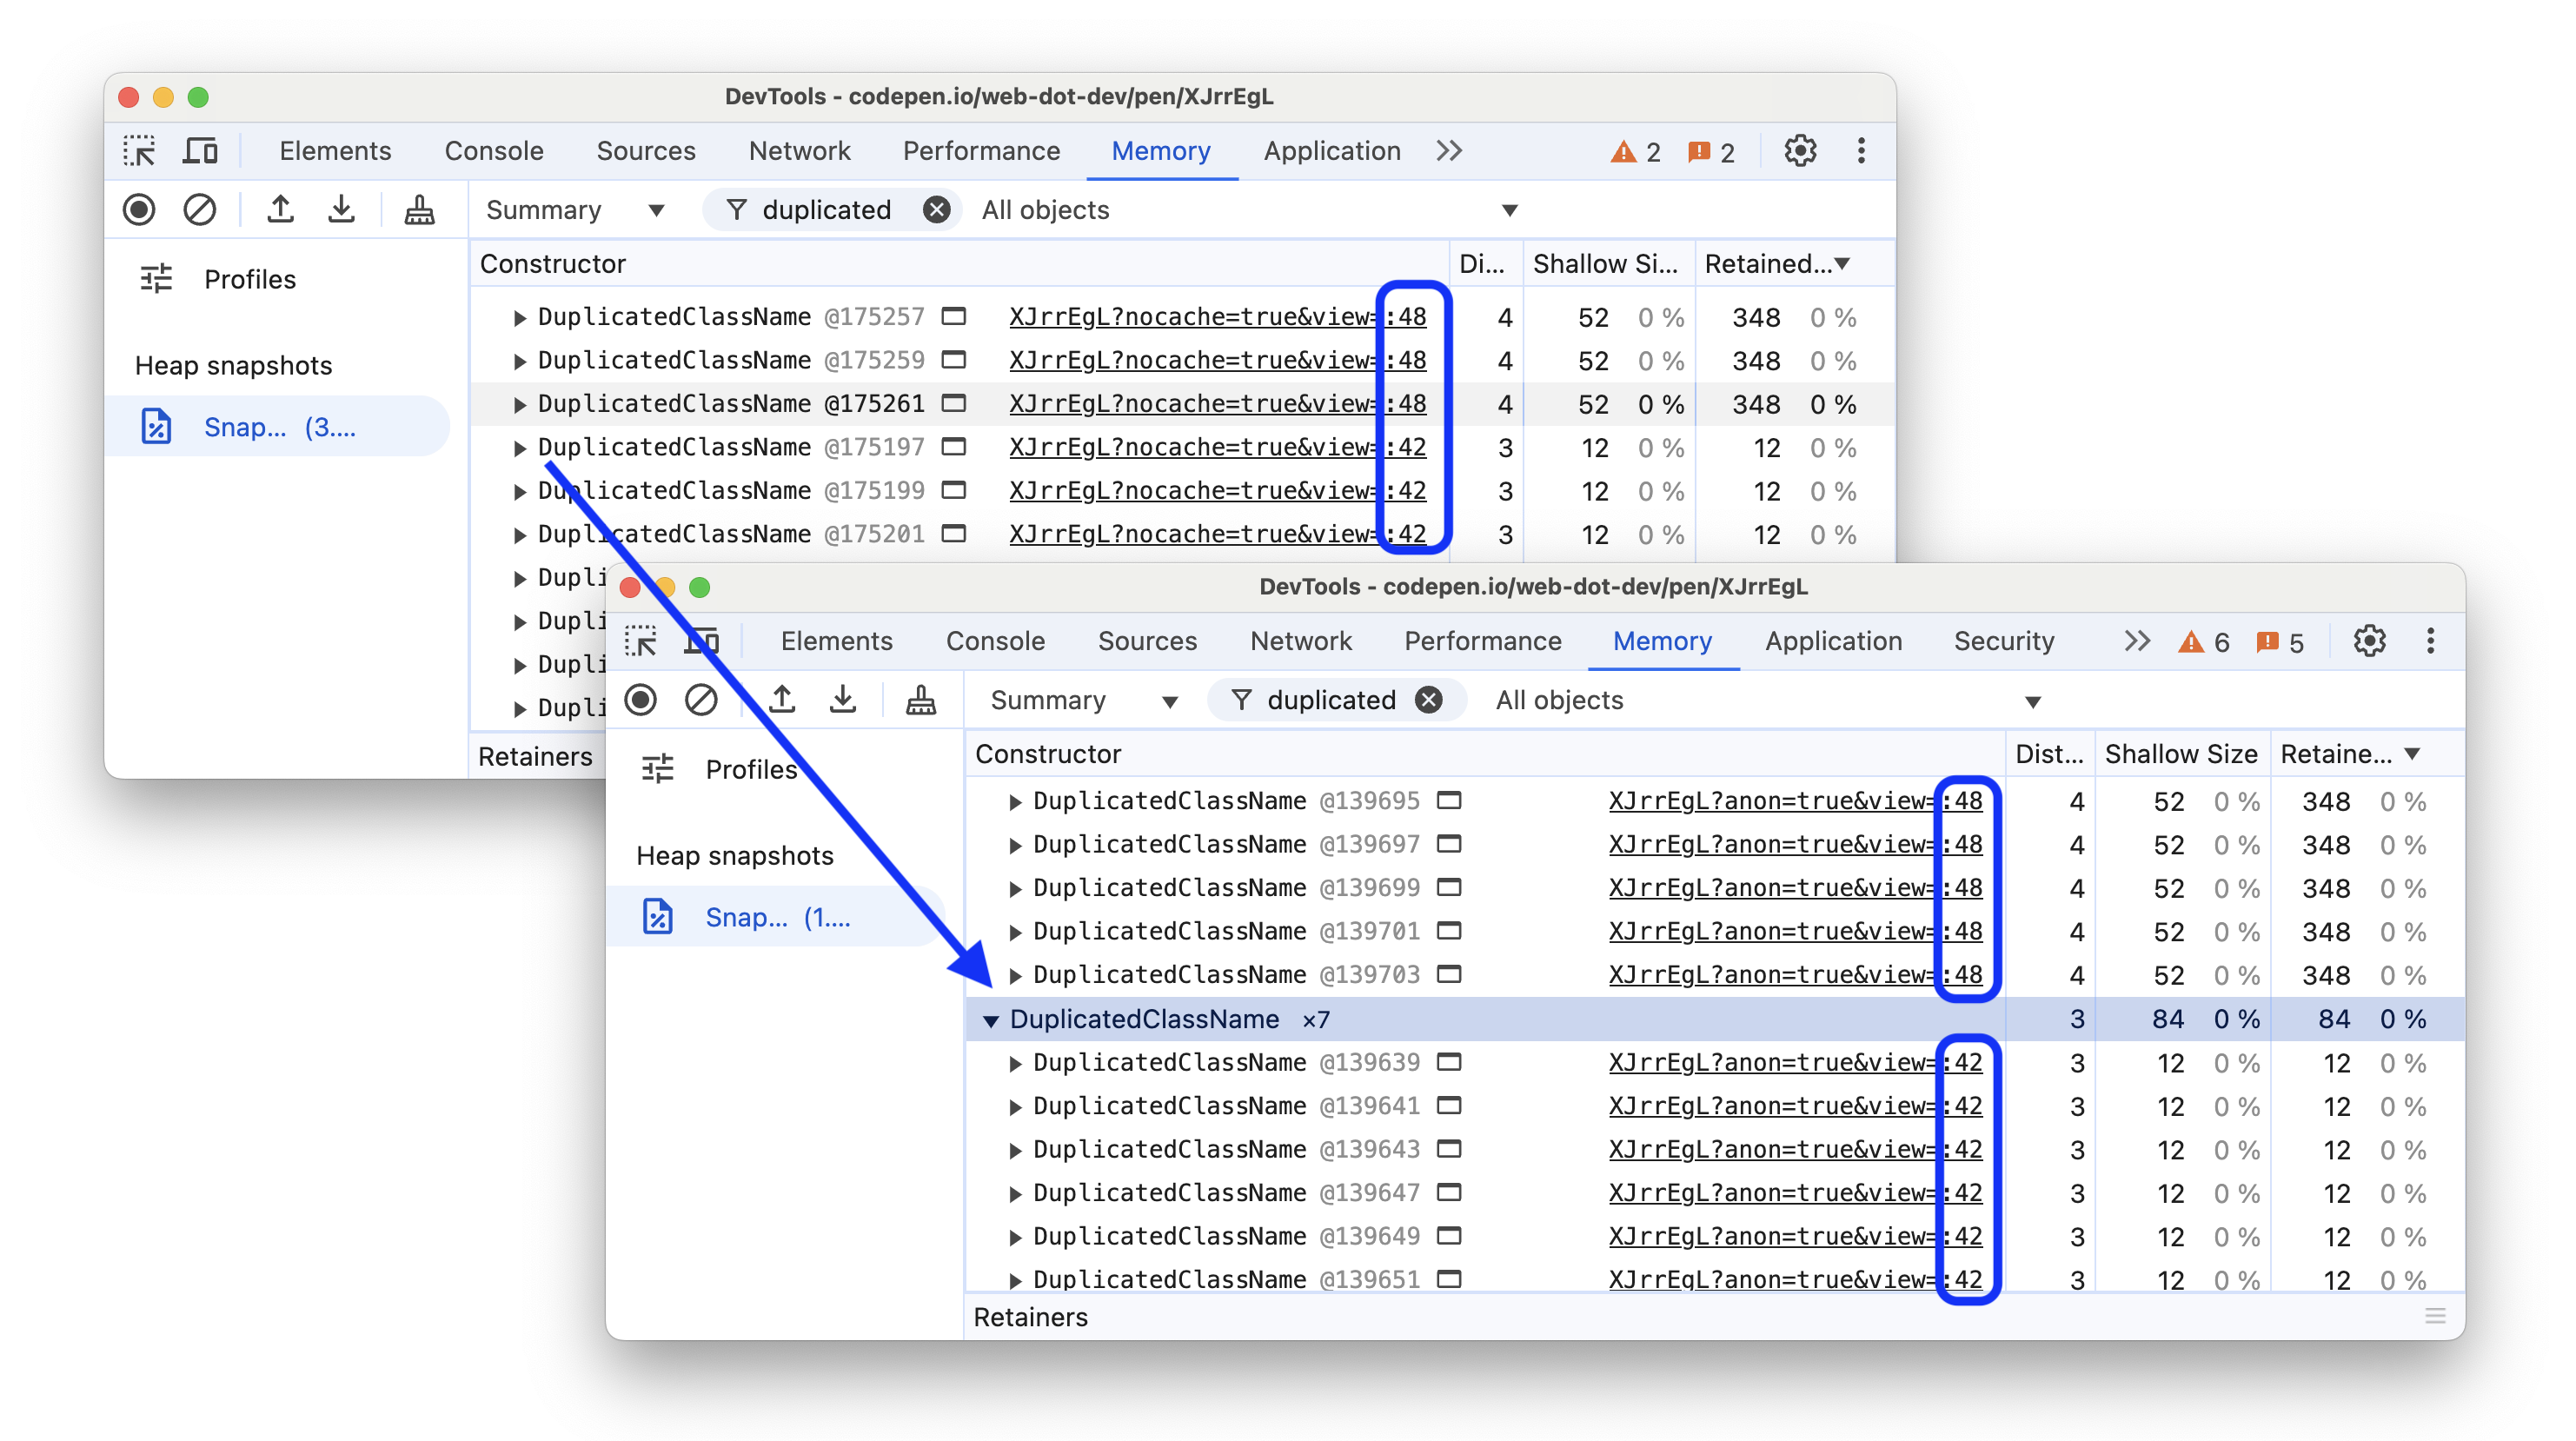Click the record heap snapshot icon
Screen dimensions: 2576x1441
[x=140, y=210]
